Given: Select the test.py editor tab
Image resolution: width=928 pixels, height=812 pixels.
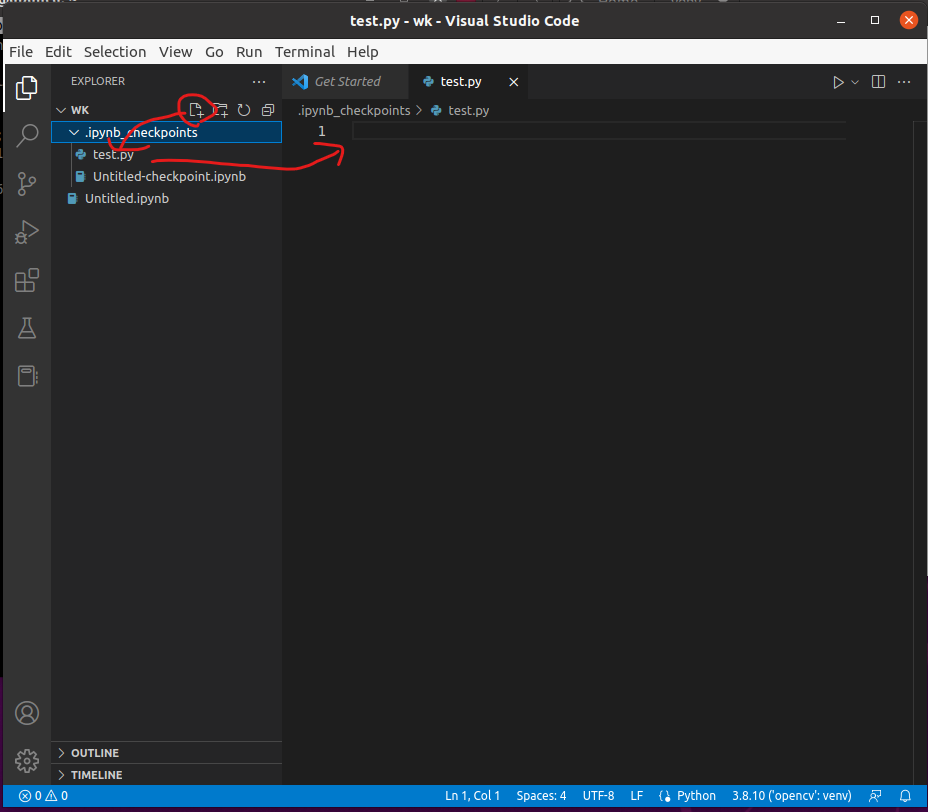Looking at the screenshot, I should 469,82.
